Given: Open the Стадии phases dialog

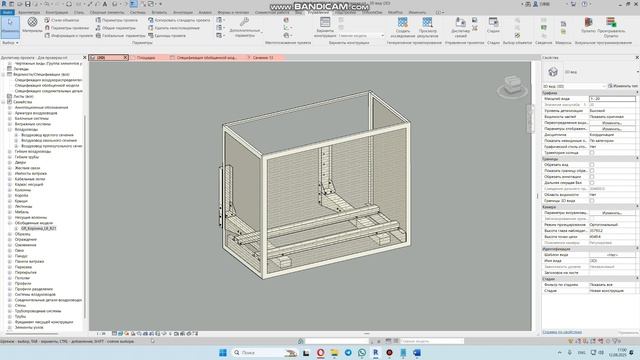Looking at the screenshot, I should [493, 24].
